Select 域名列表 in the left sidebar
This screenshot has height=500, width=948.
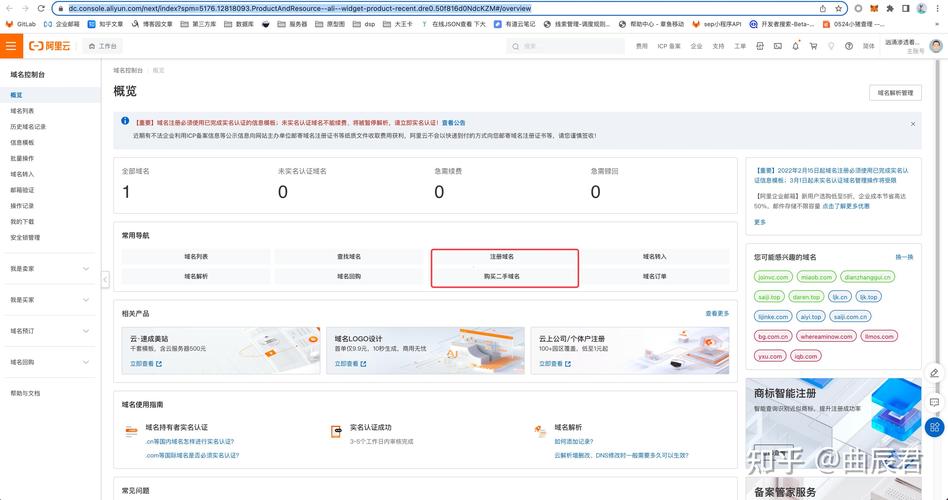point(22,111)
